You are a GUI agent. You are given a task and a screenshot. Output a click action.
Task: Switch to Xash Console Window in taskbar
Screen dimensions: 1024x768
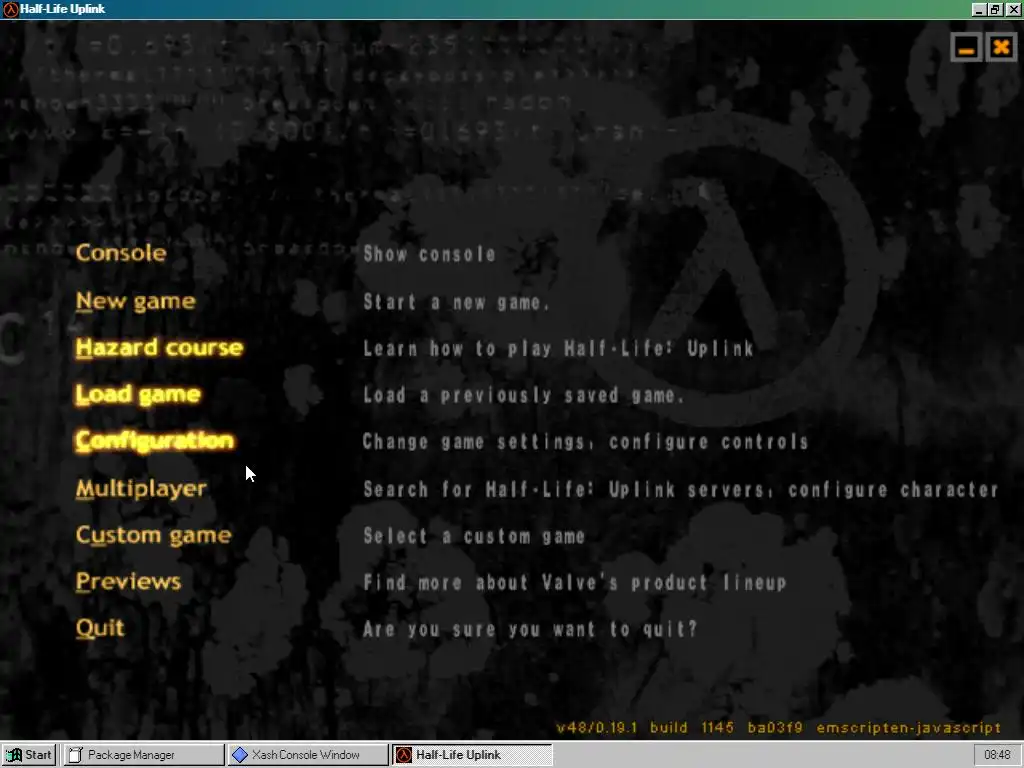click(308, 755)
